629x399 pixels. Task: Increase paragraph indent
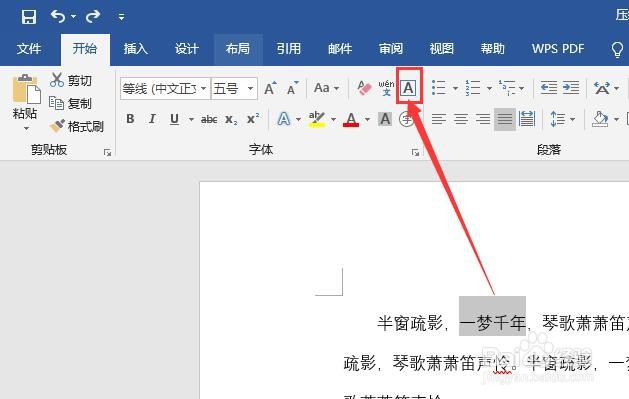coord(571,88)
